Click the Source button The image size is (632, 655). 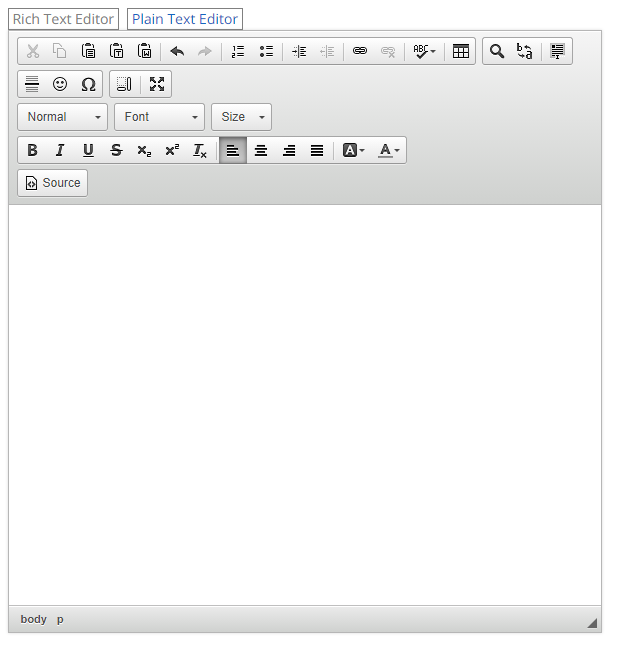tap(53, 183)
